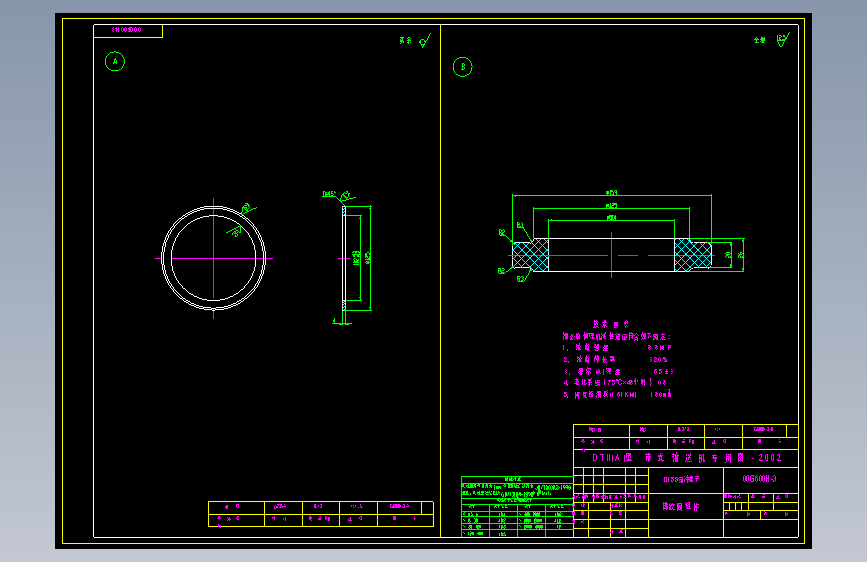Select the ring front view circle
The image size is (867, 562).
pos(213,258)
